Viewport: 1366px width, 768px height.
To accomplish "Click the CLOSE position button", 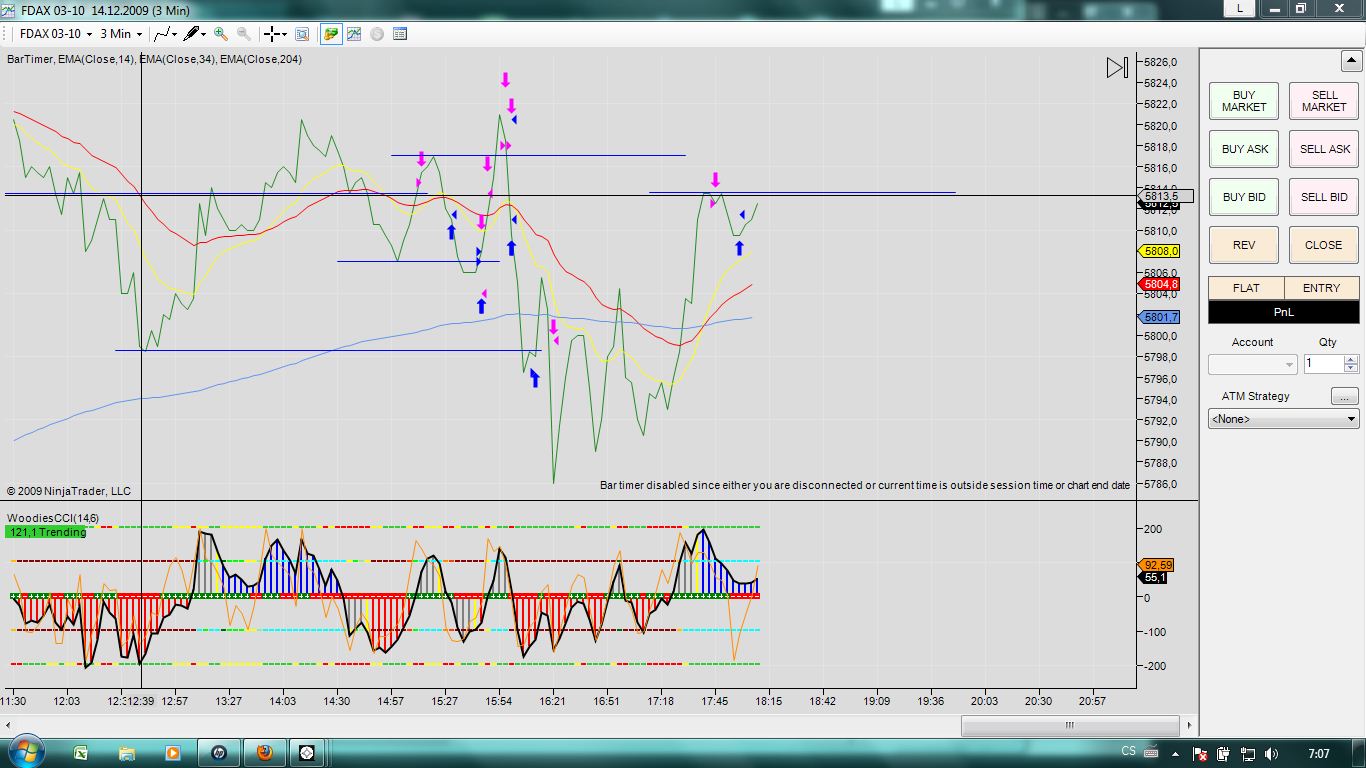I will tap(1323, 245).
